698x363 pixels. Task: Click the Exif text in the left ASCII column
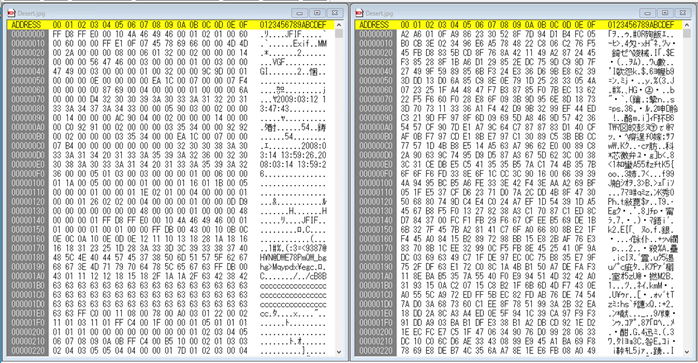(x=301, y=43)
